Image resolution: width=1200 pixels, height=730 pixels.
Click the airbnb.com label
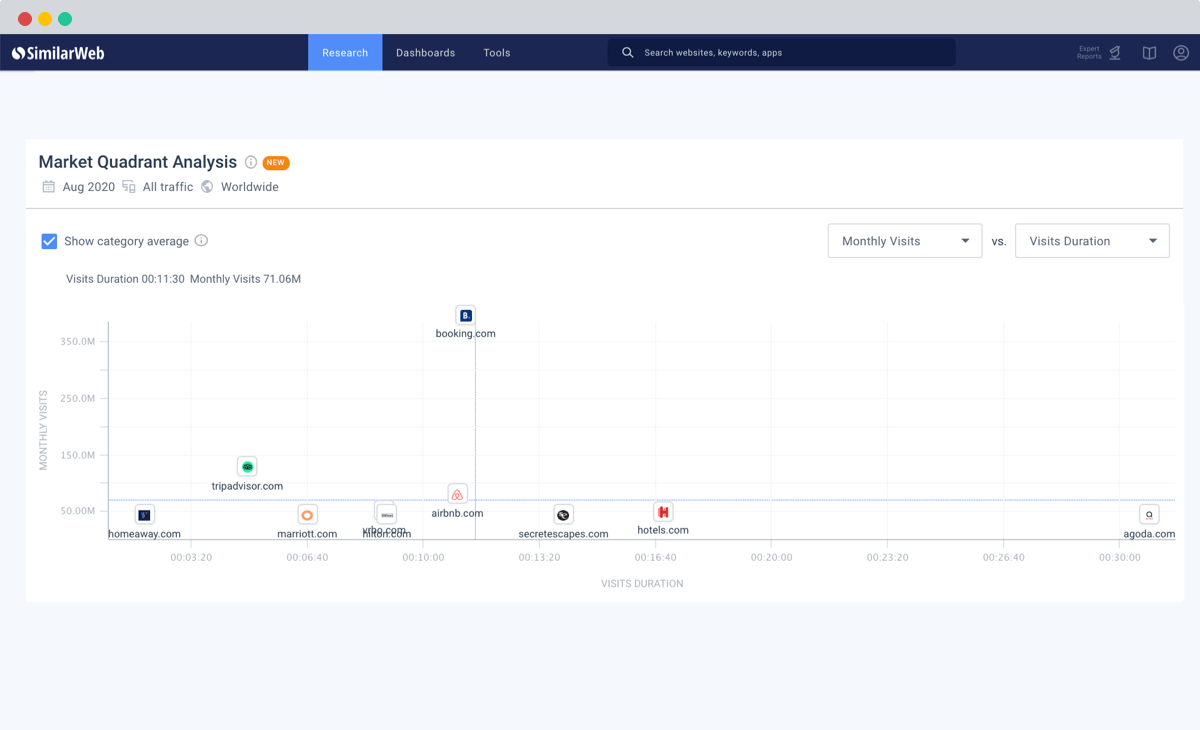[457, 513]
